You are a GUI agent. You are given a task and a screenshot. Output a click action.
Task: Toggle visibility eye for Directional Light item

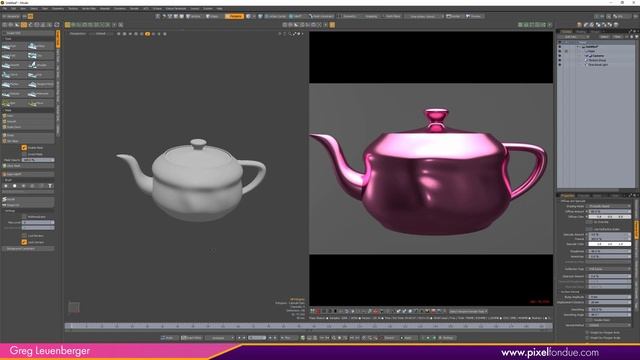click(560, 65)
